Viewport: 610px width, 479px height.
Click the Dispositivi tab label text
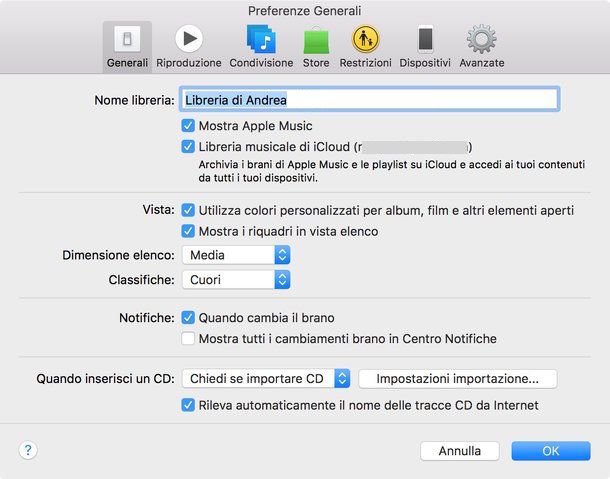[425, 63]
